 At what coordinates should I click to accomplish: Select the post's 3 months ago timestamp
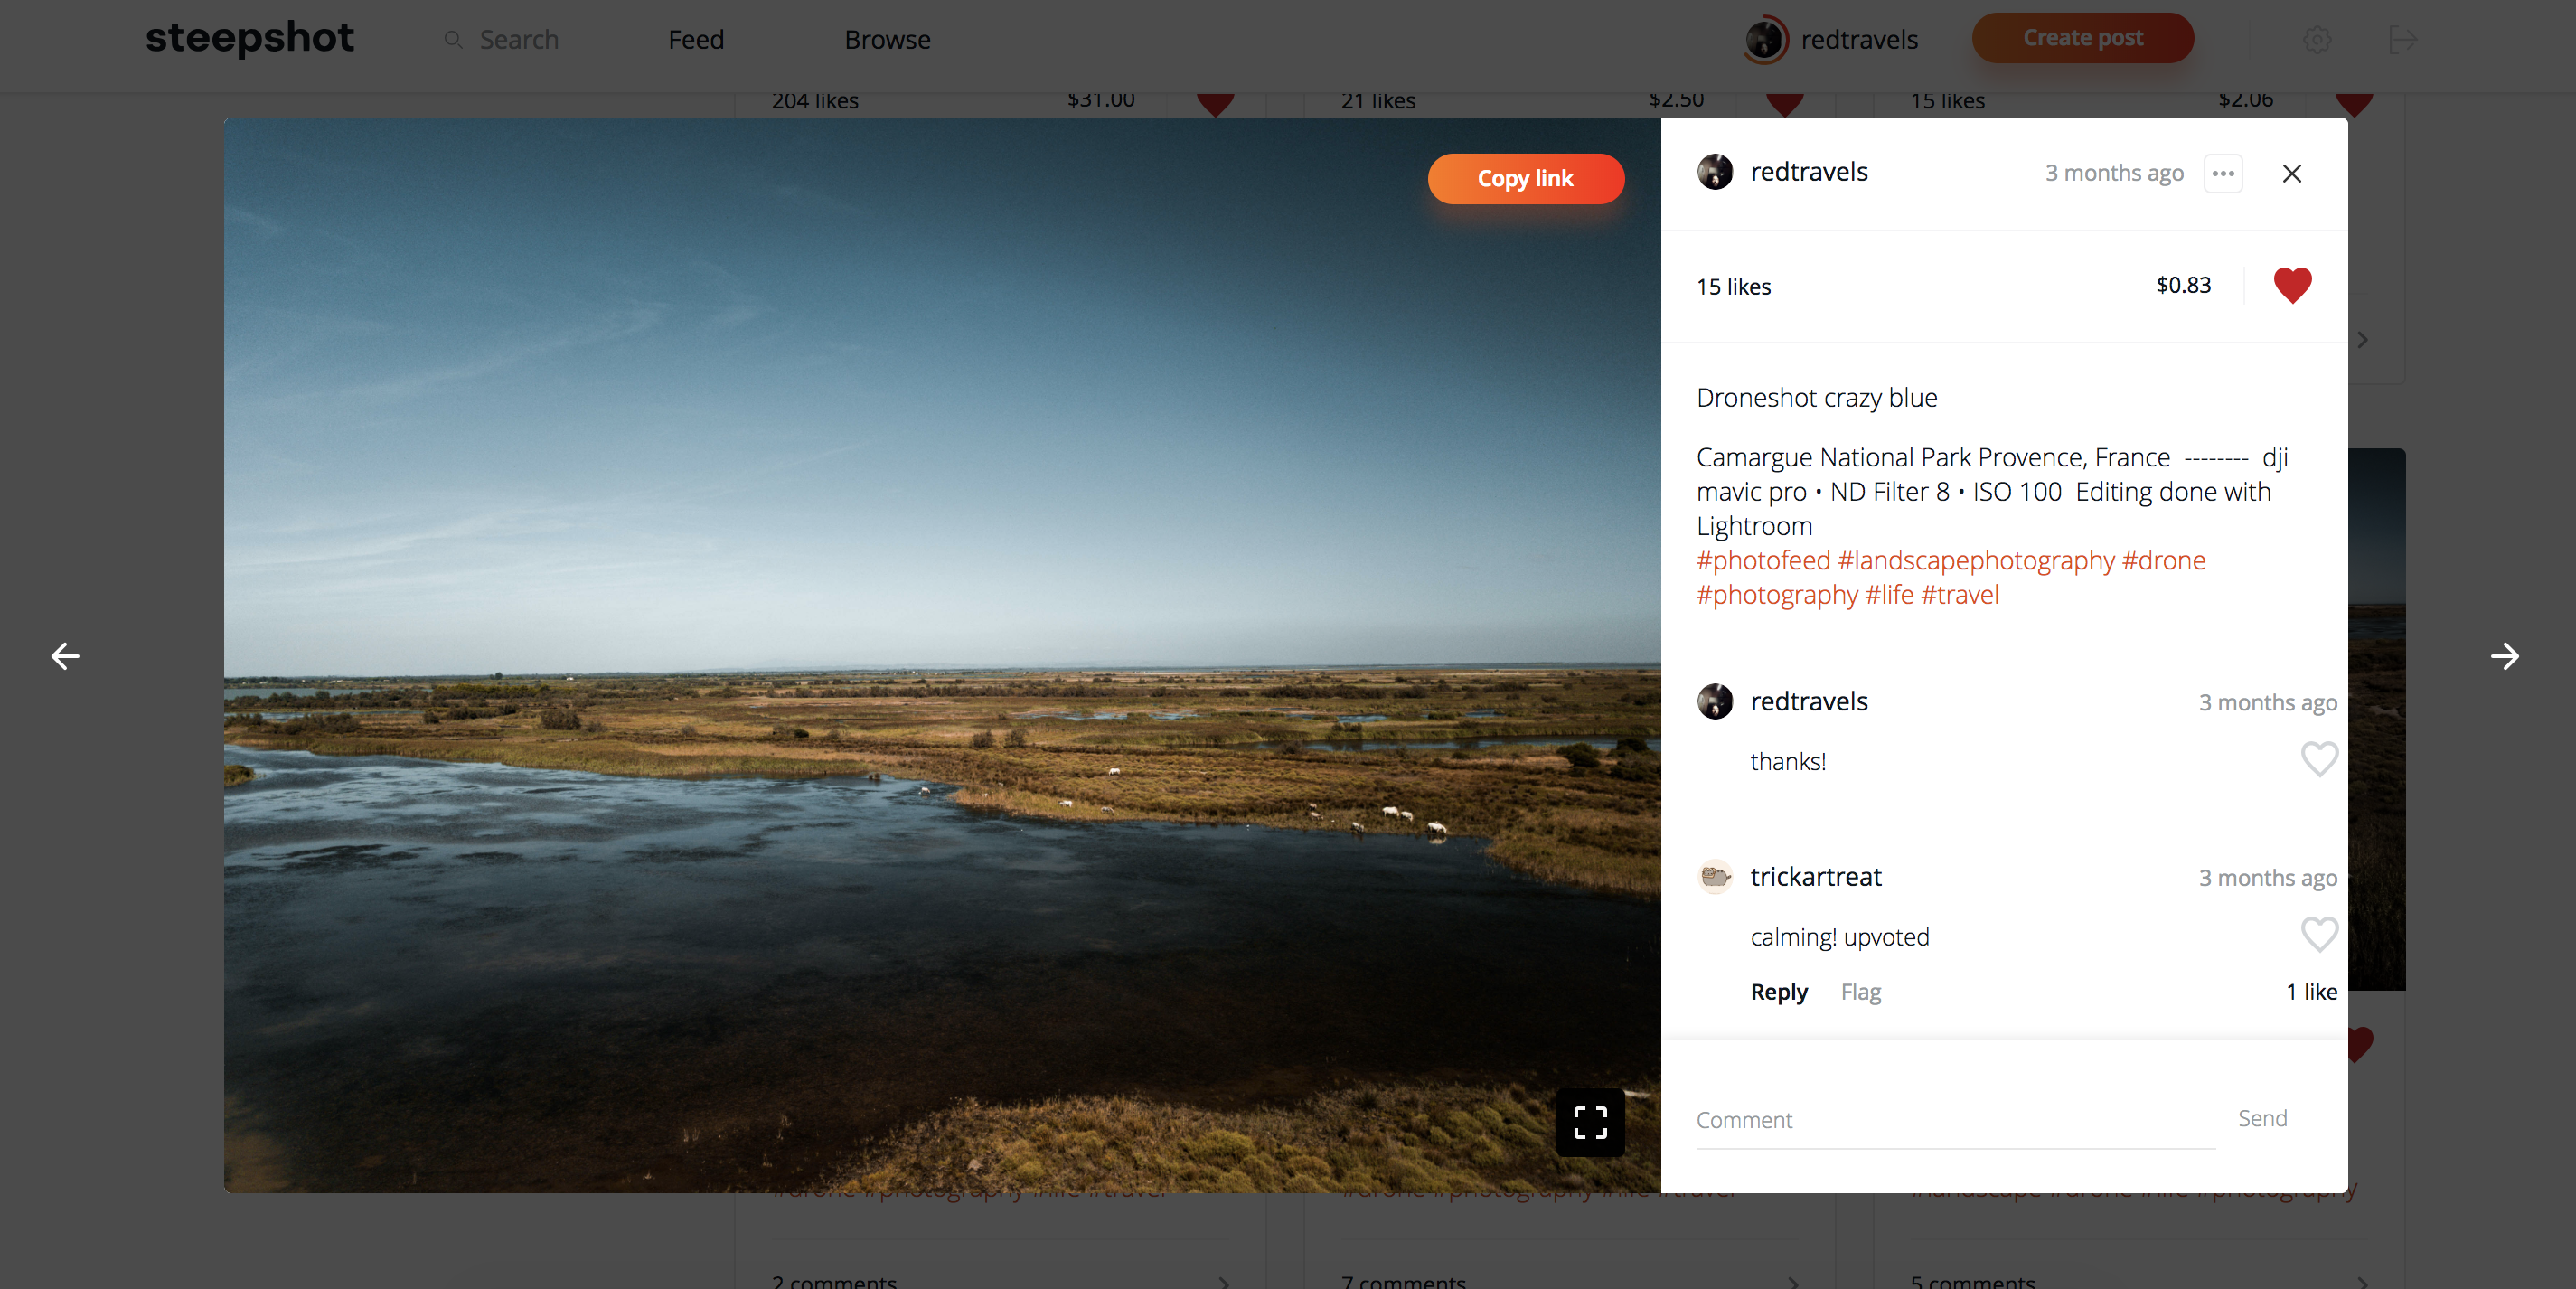(x=2113, y=173)
